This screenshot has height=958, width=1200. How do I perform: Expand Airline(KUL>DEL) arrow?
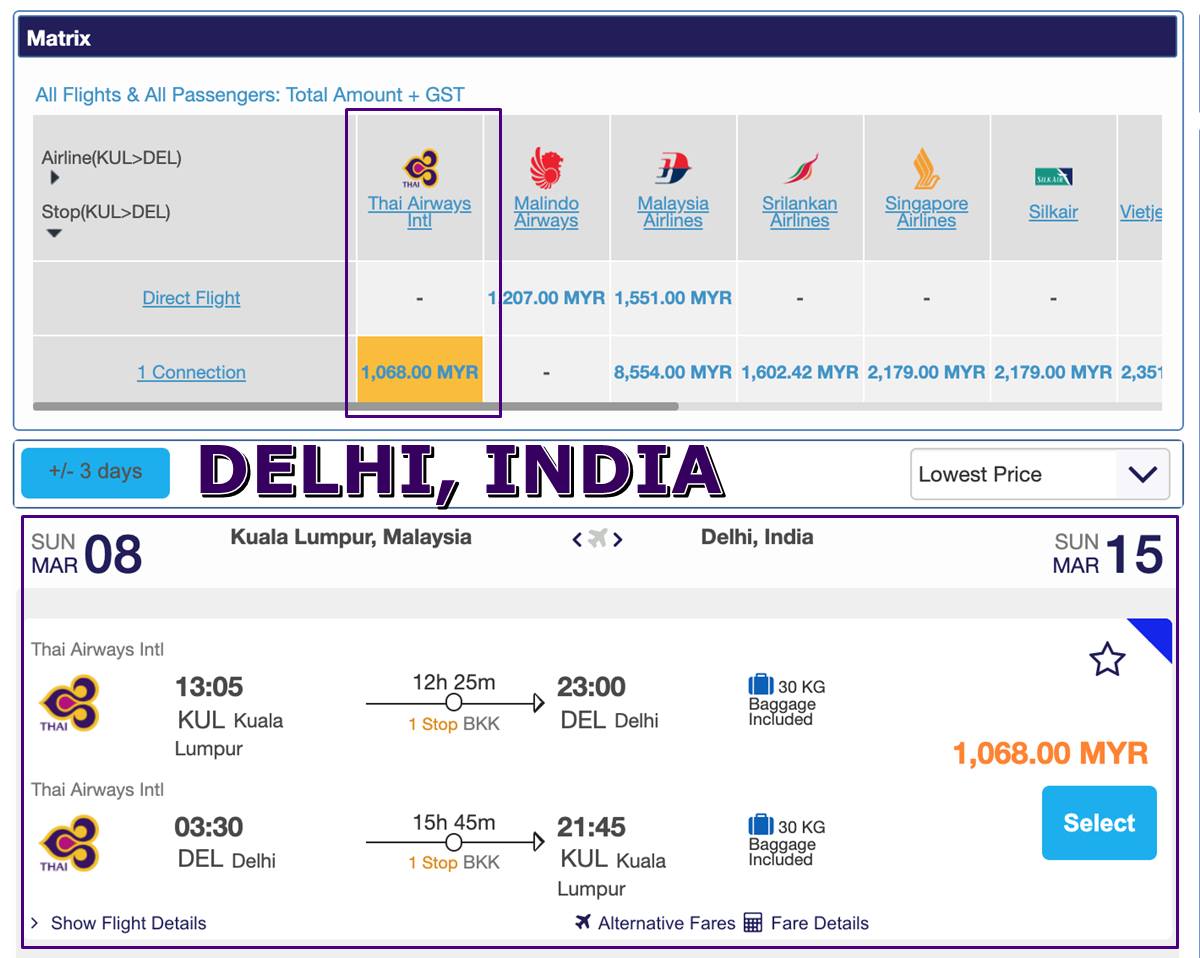point(55,178)
